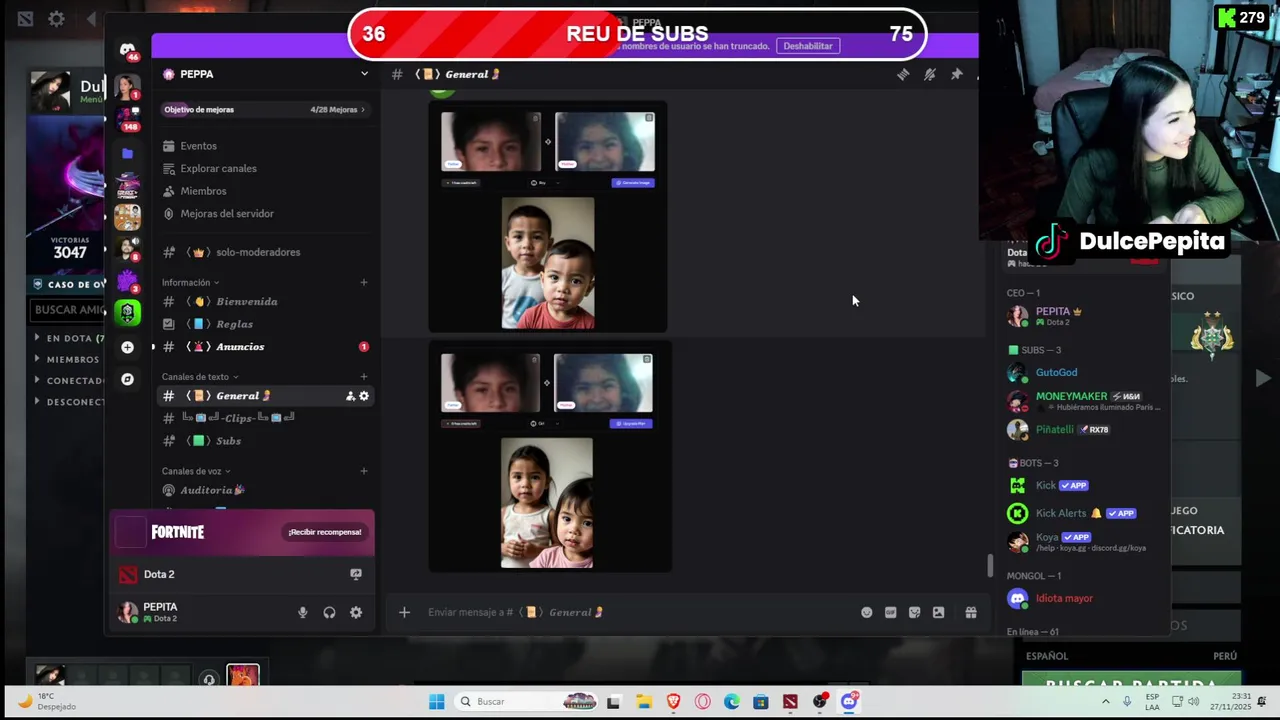The image size is (1280, 720).
Task: Add channel to Canales de texto
Action: (x=364, y=377)
